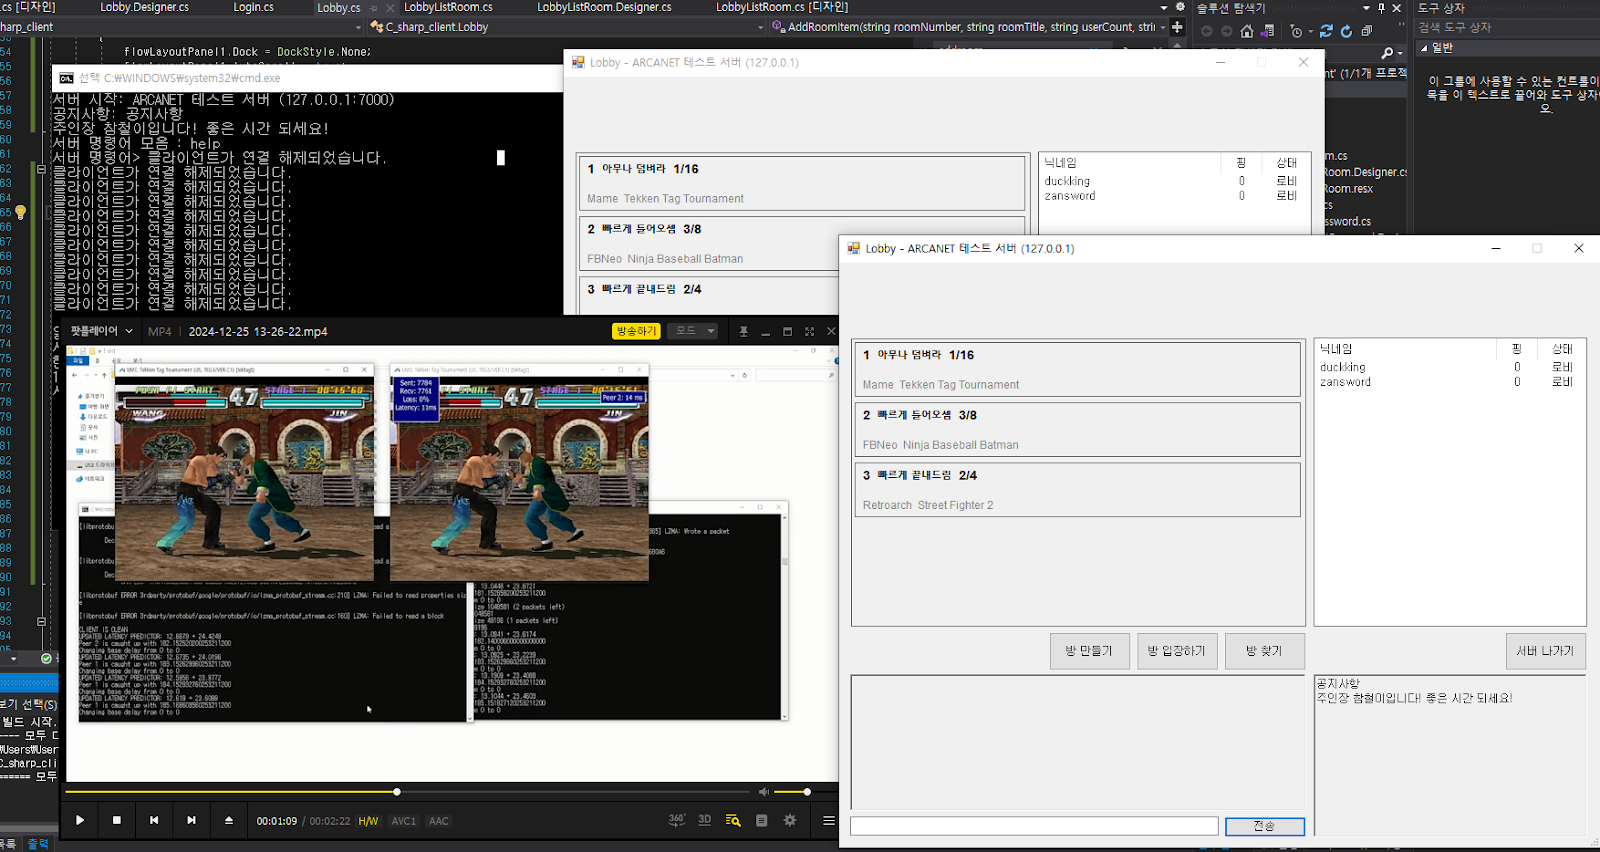
Task: Switch to the LobbyListRoom.cs tab
Action: (448, 7)
